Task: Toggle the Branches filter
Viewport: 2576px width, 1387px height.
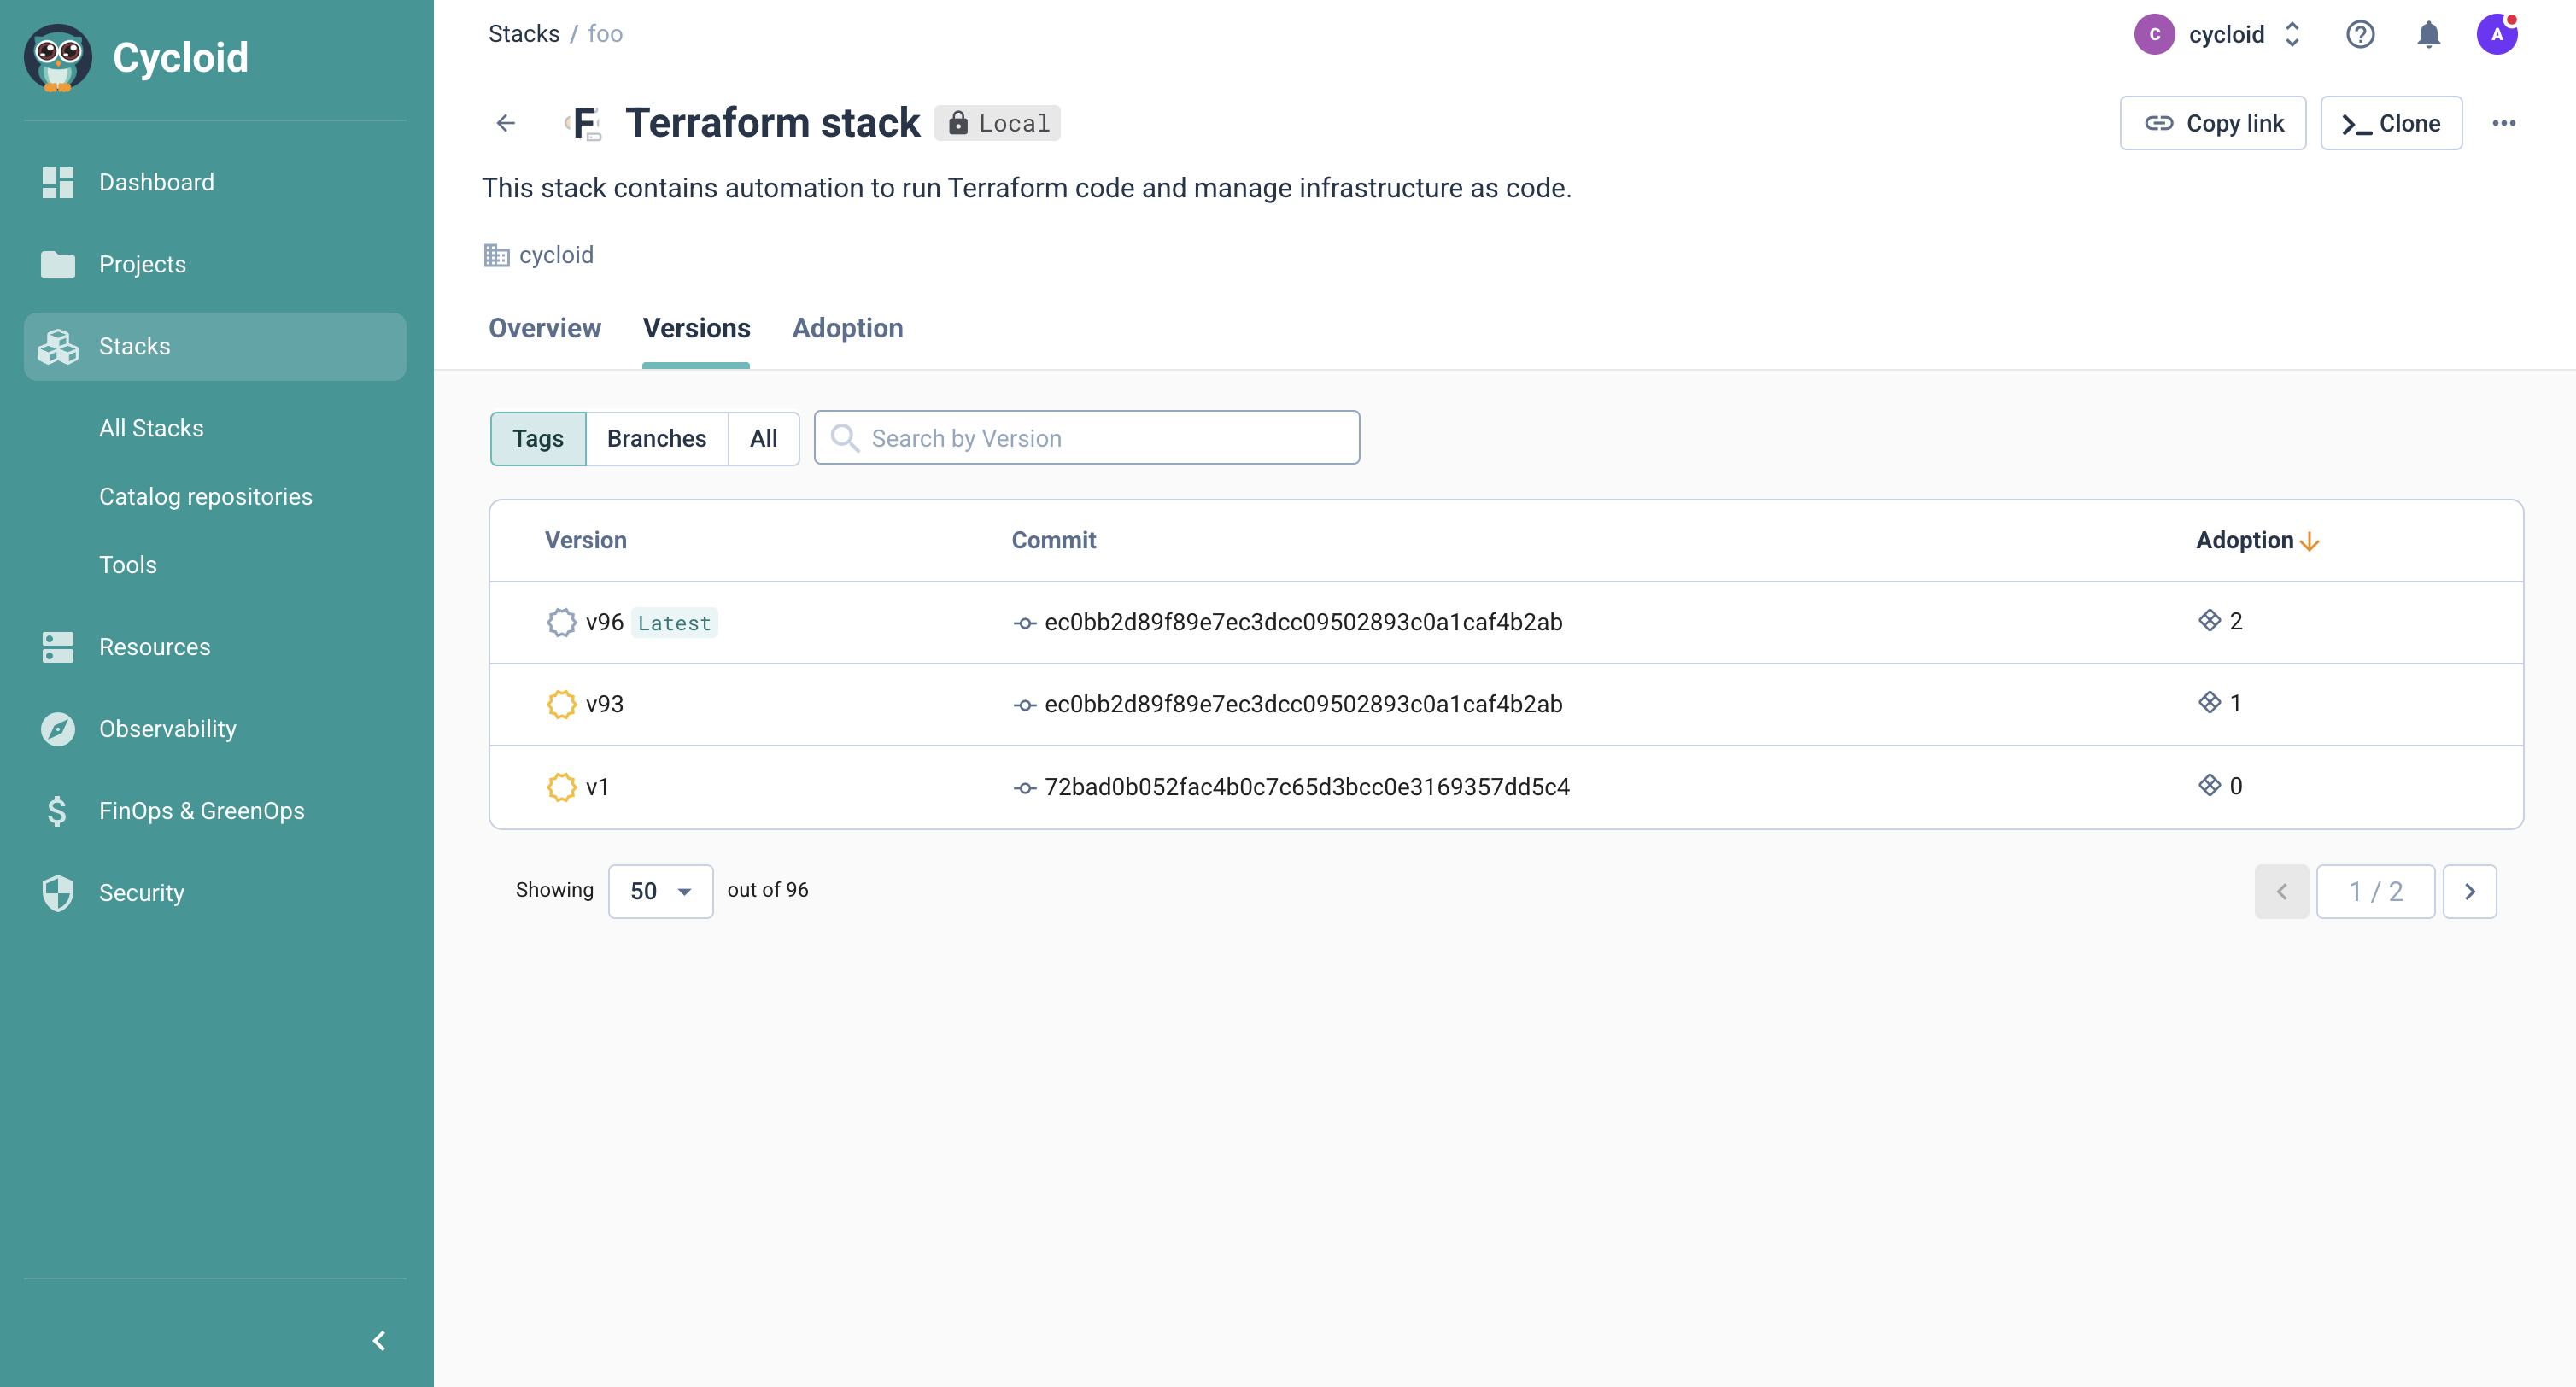Action: 657,438
